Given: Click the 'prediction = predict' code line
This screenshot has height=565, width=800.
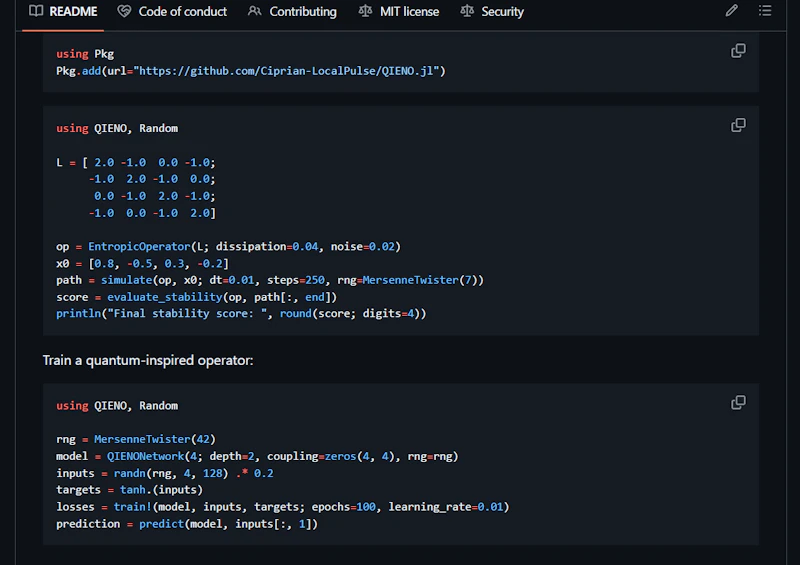Looking at the screenshot, I should click(187, 524).
